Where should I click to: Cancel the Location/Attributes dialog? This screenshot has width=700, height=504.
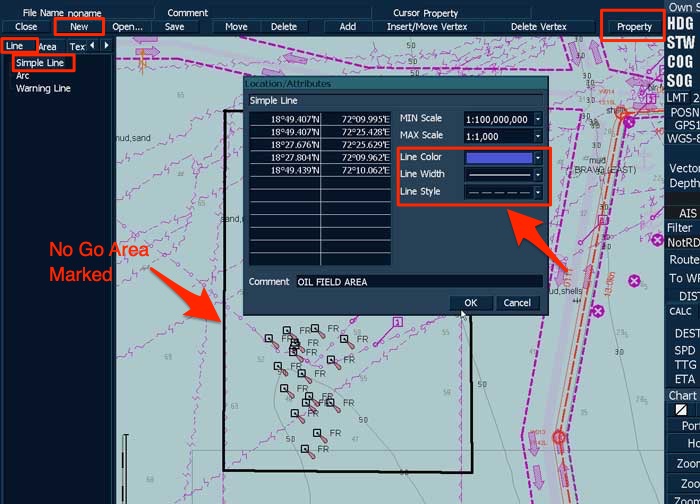[517, 303]
